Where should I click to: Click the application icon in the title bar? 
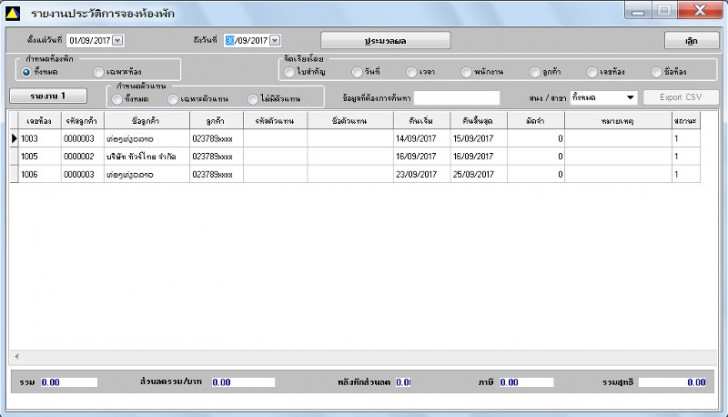click(13, 13)
